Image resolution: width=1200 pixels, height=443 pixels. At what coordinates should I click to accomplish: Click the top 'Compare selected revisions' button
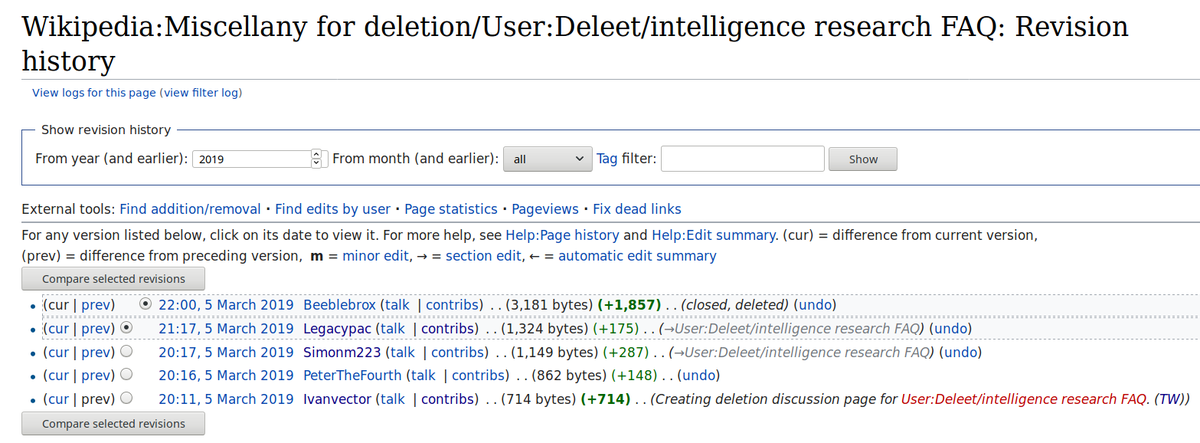[113, 279]
